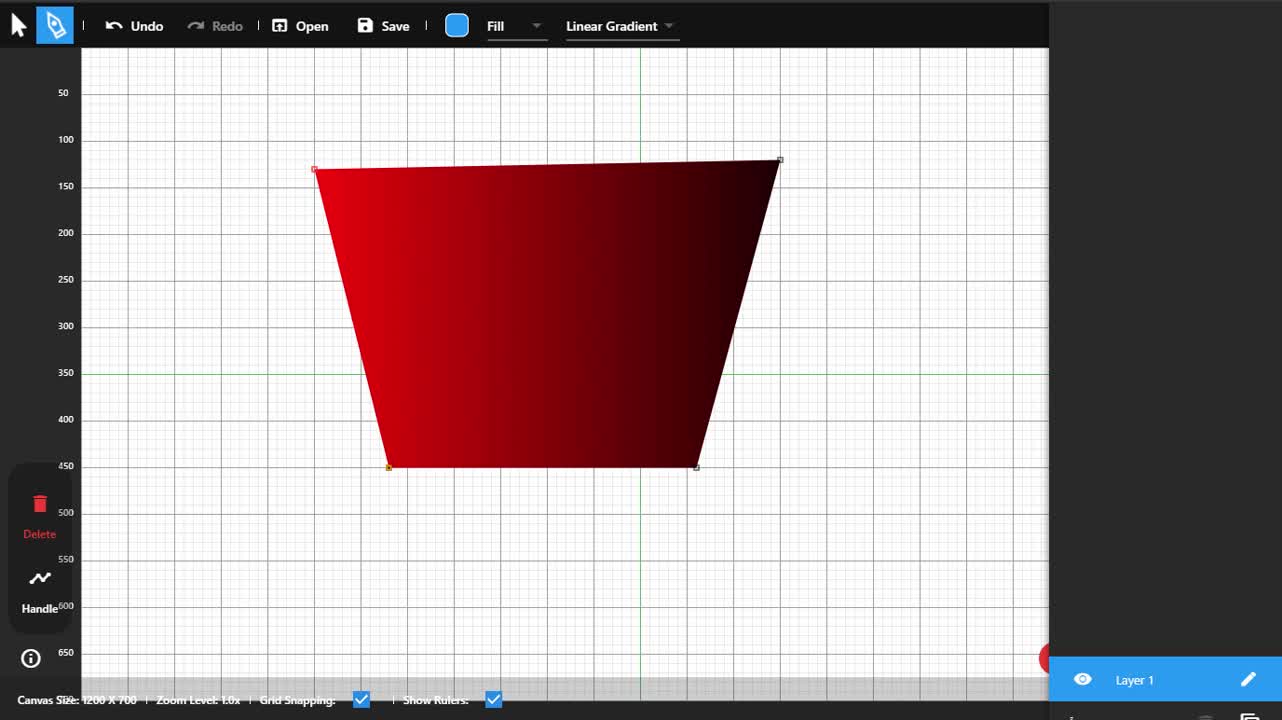Select the top-right anchor point of trapezoid
Image resolution: width=1282 pixels, height=720 pixels.
point(780,160)
